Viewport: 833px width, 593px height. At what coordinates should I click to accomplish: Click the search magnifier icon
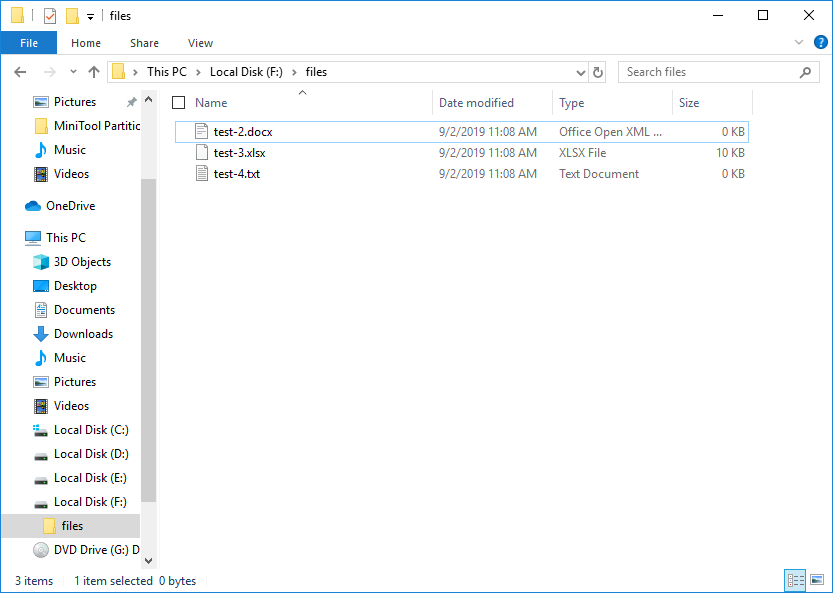pos(805,72)
